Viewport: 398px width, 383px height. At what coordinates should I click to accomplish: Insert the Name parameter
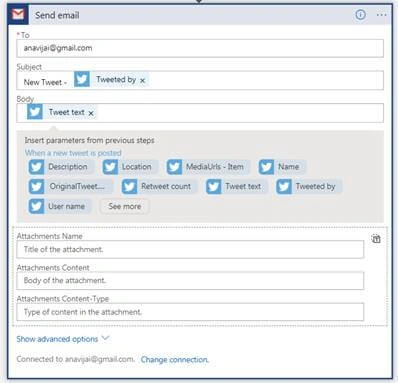coord(282,167)
